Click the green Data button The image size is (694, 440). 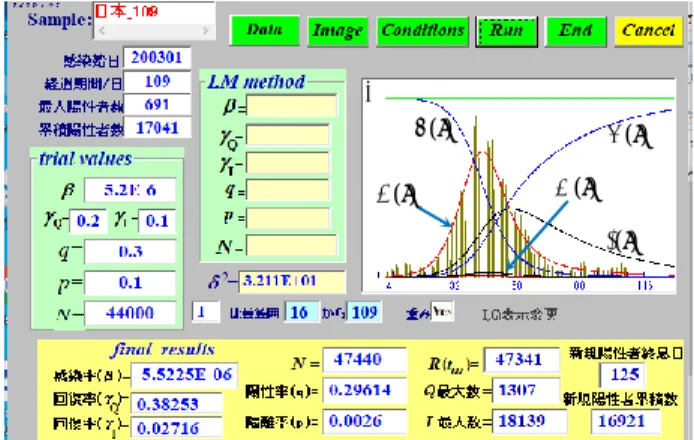pyautogui.click(x=264, y=30)
